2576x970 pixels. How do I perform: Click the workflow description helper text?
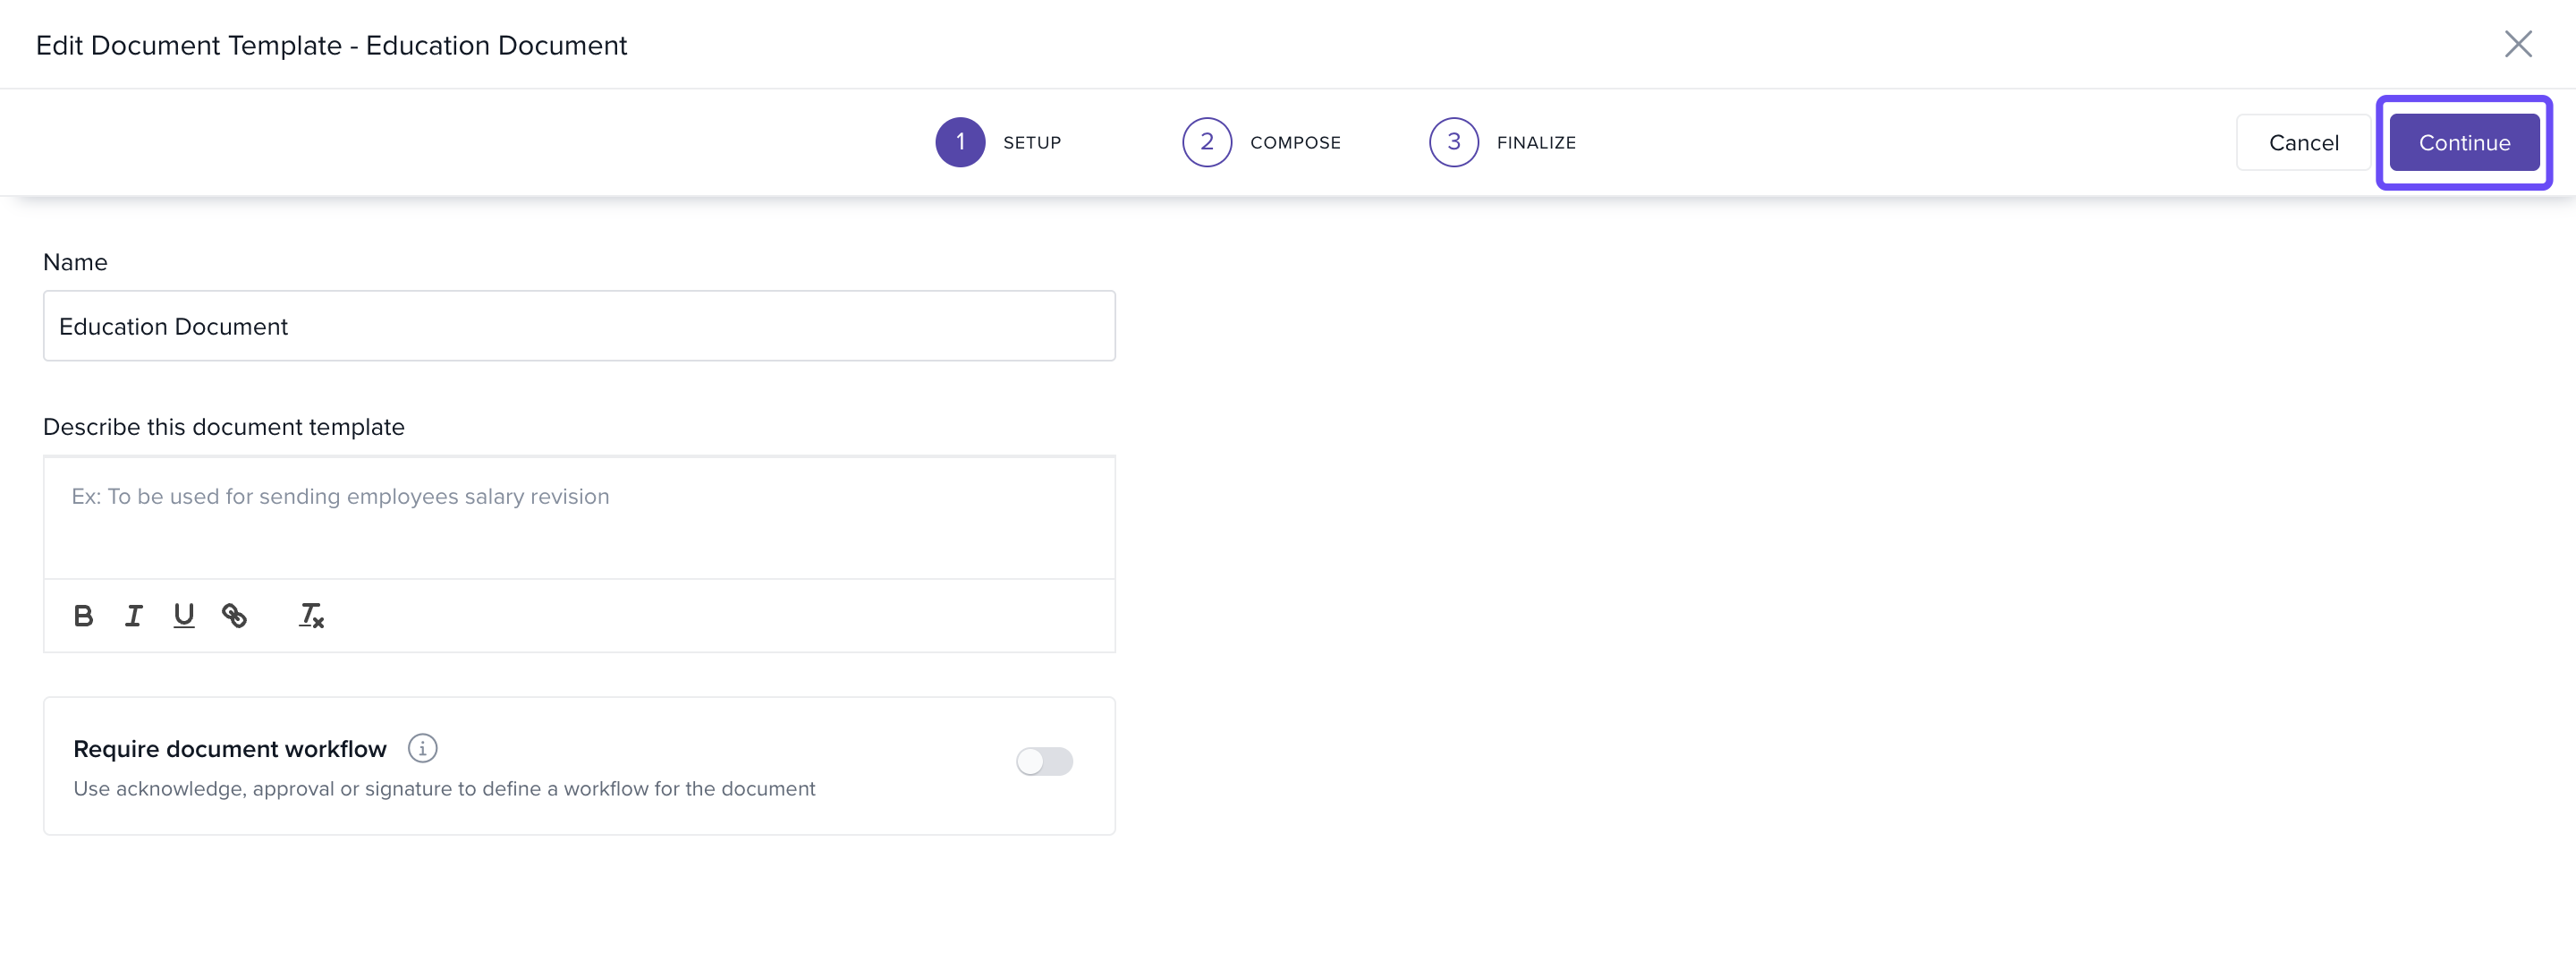pyautogui.click(x=444, y=789)
